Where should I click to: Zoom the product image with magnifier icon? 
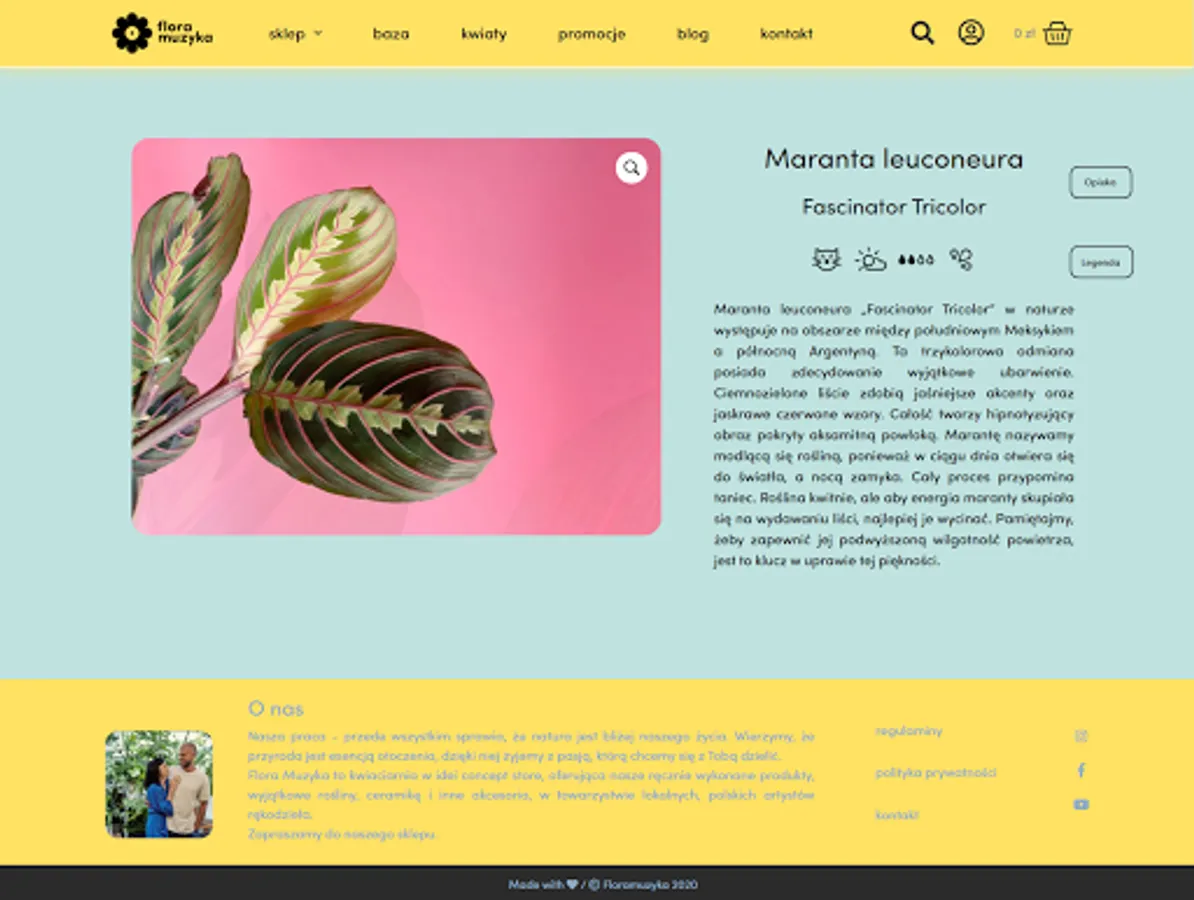631,168
